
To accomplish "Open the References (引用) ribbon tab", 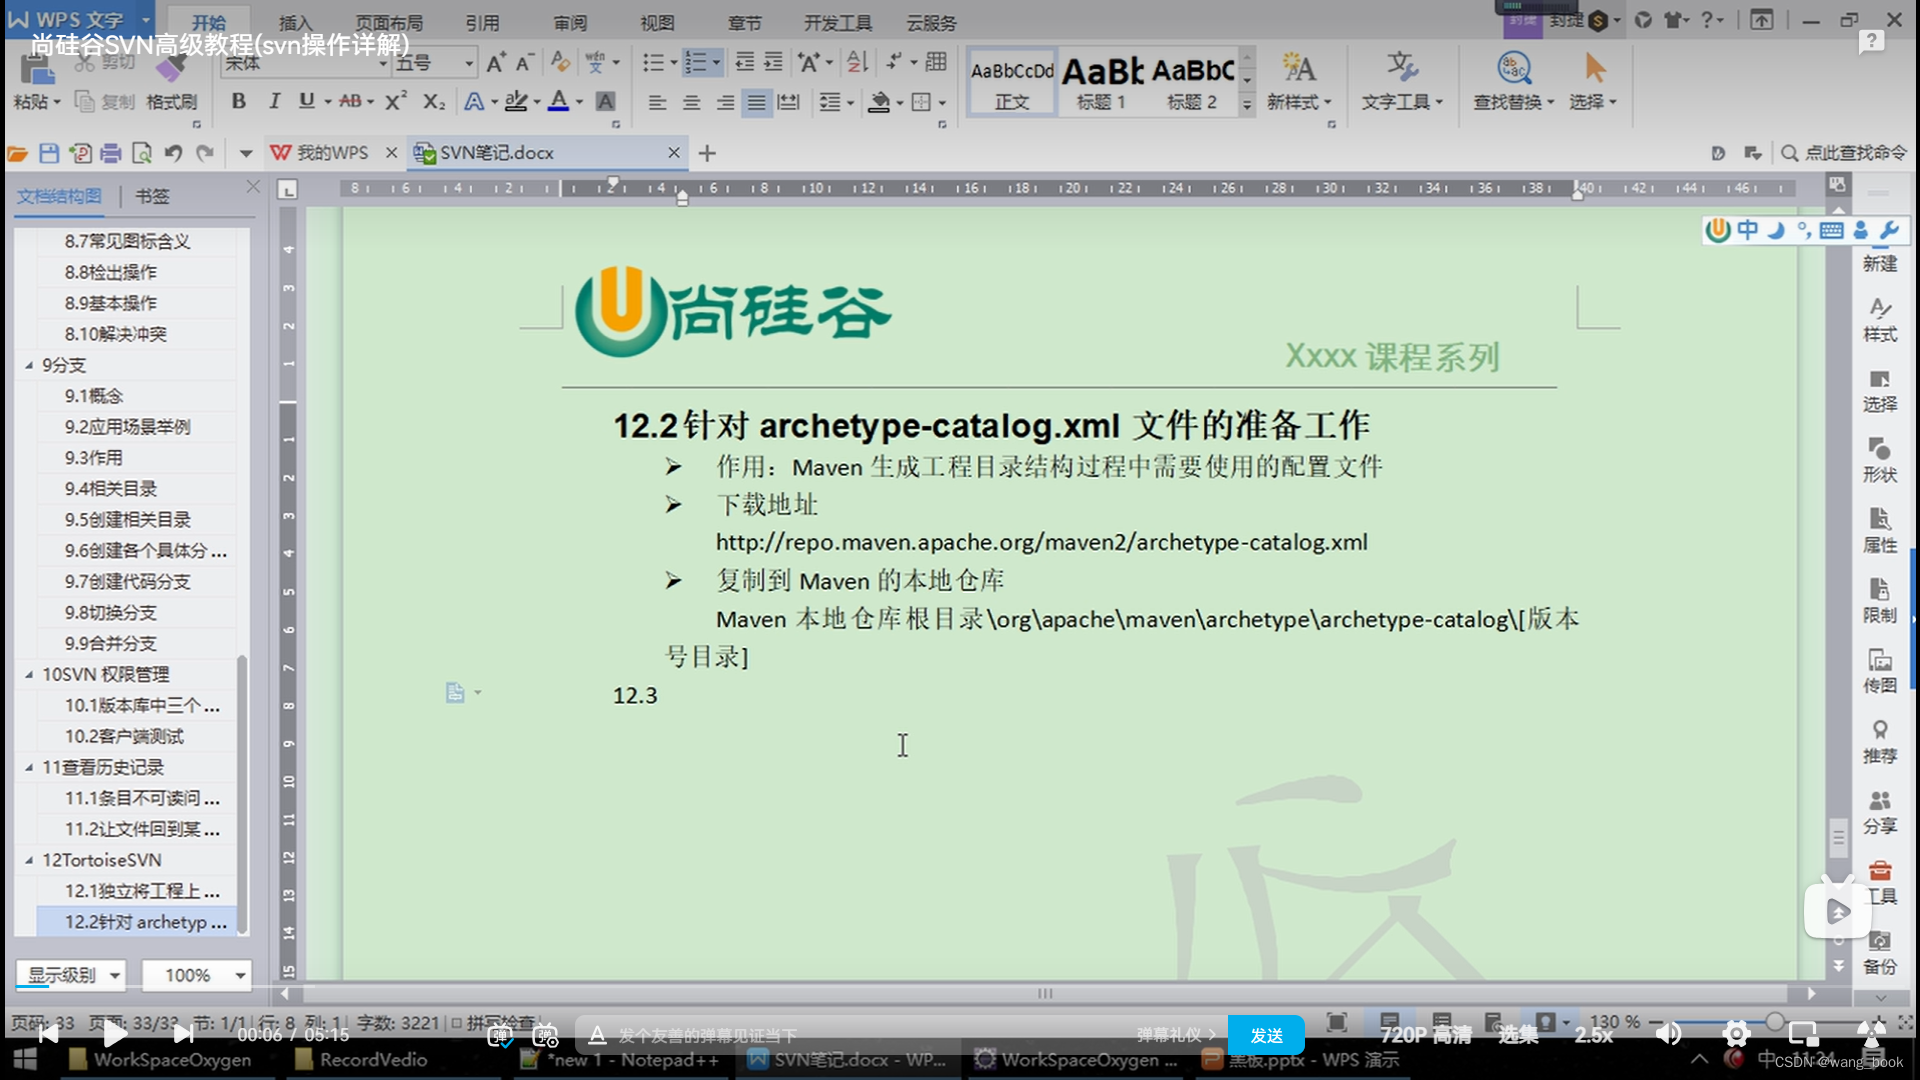I will tap(482, 22).
